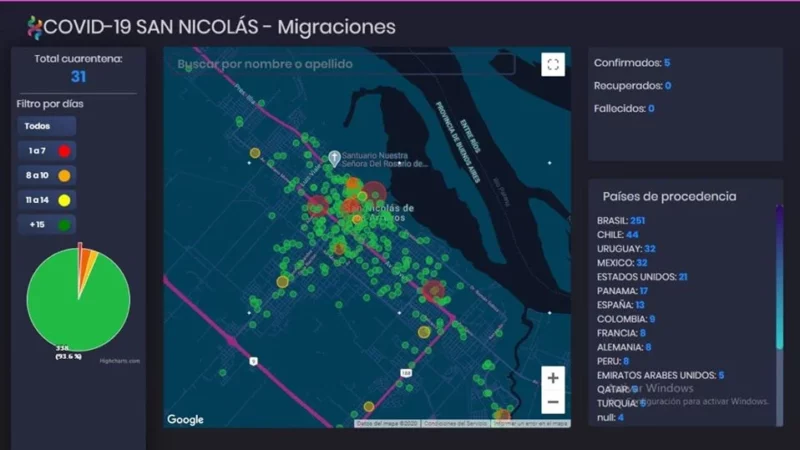Click the Route 188 road marker
The image size is (800, 450).
click(405, 372)
